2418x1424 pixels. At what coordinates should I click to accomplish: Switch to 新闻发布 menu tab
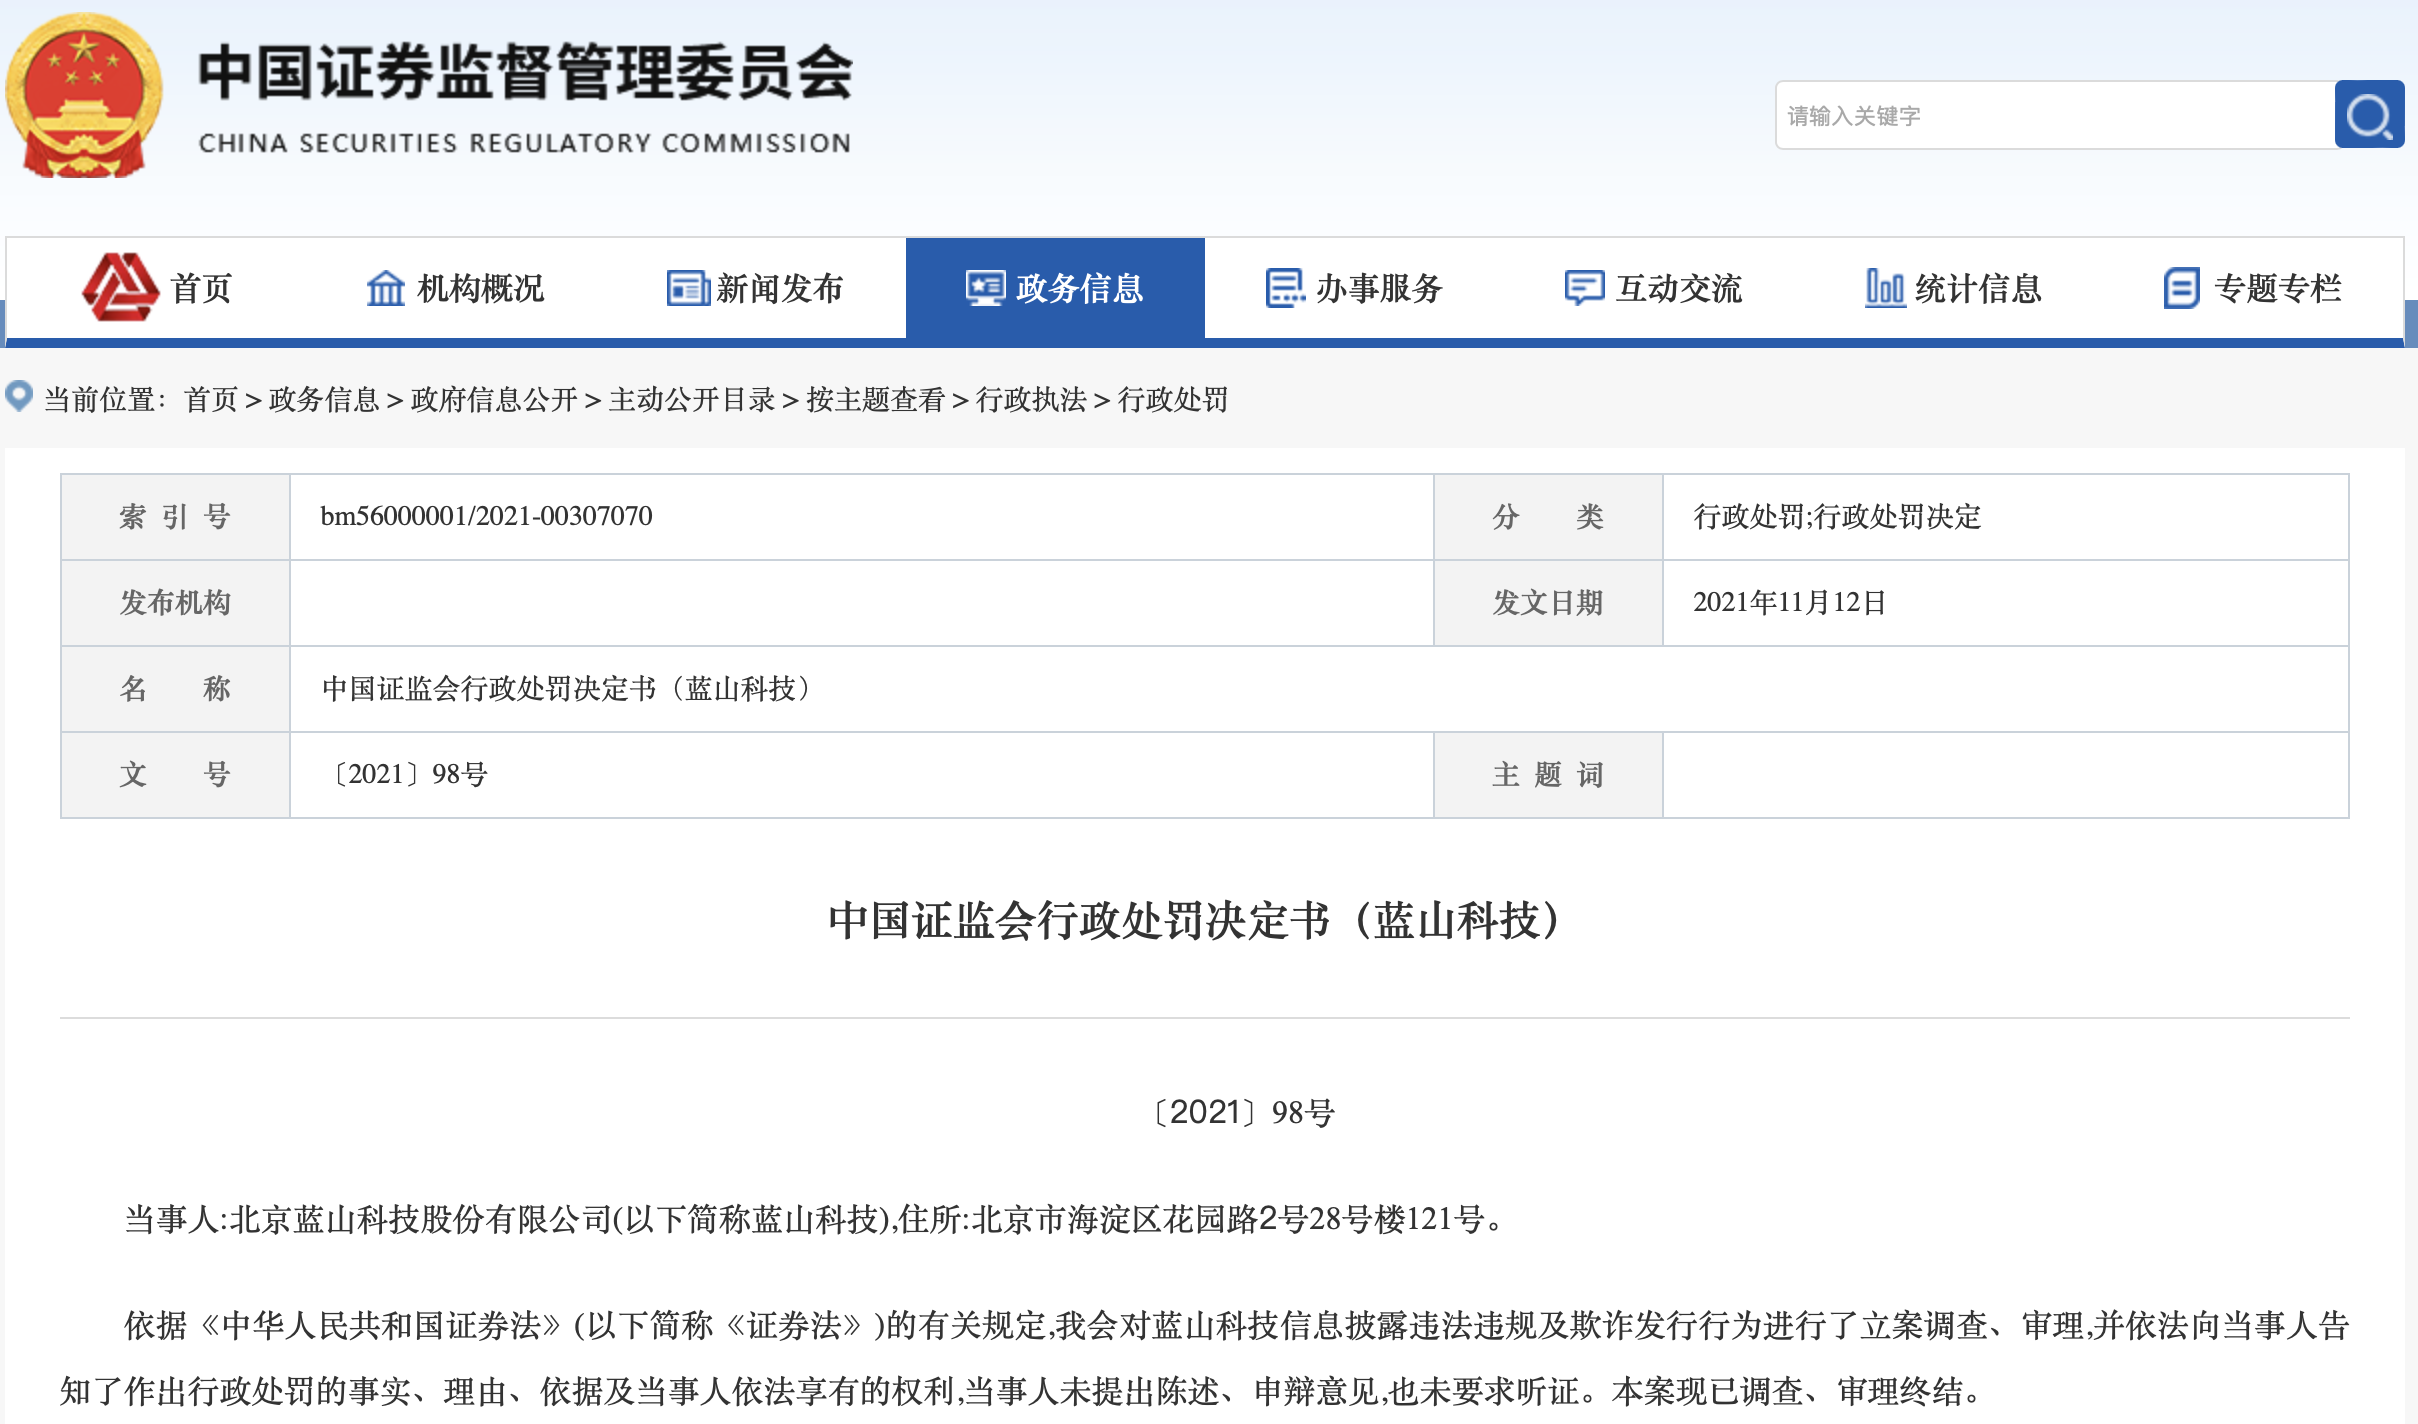(779, 288)
